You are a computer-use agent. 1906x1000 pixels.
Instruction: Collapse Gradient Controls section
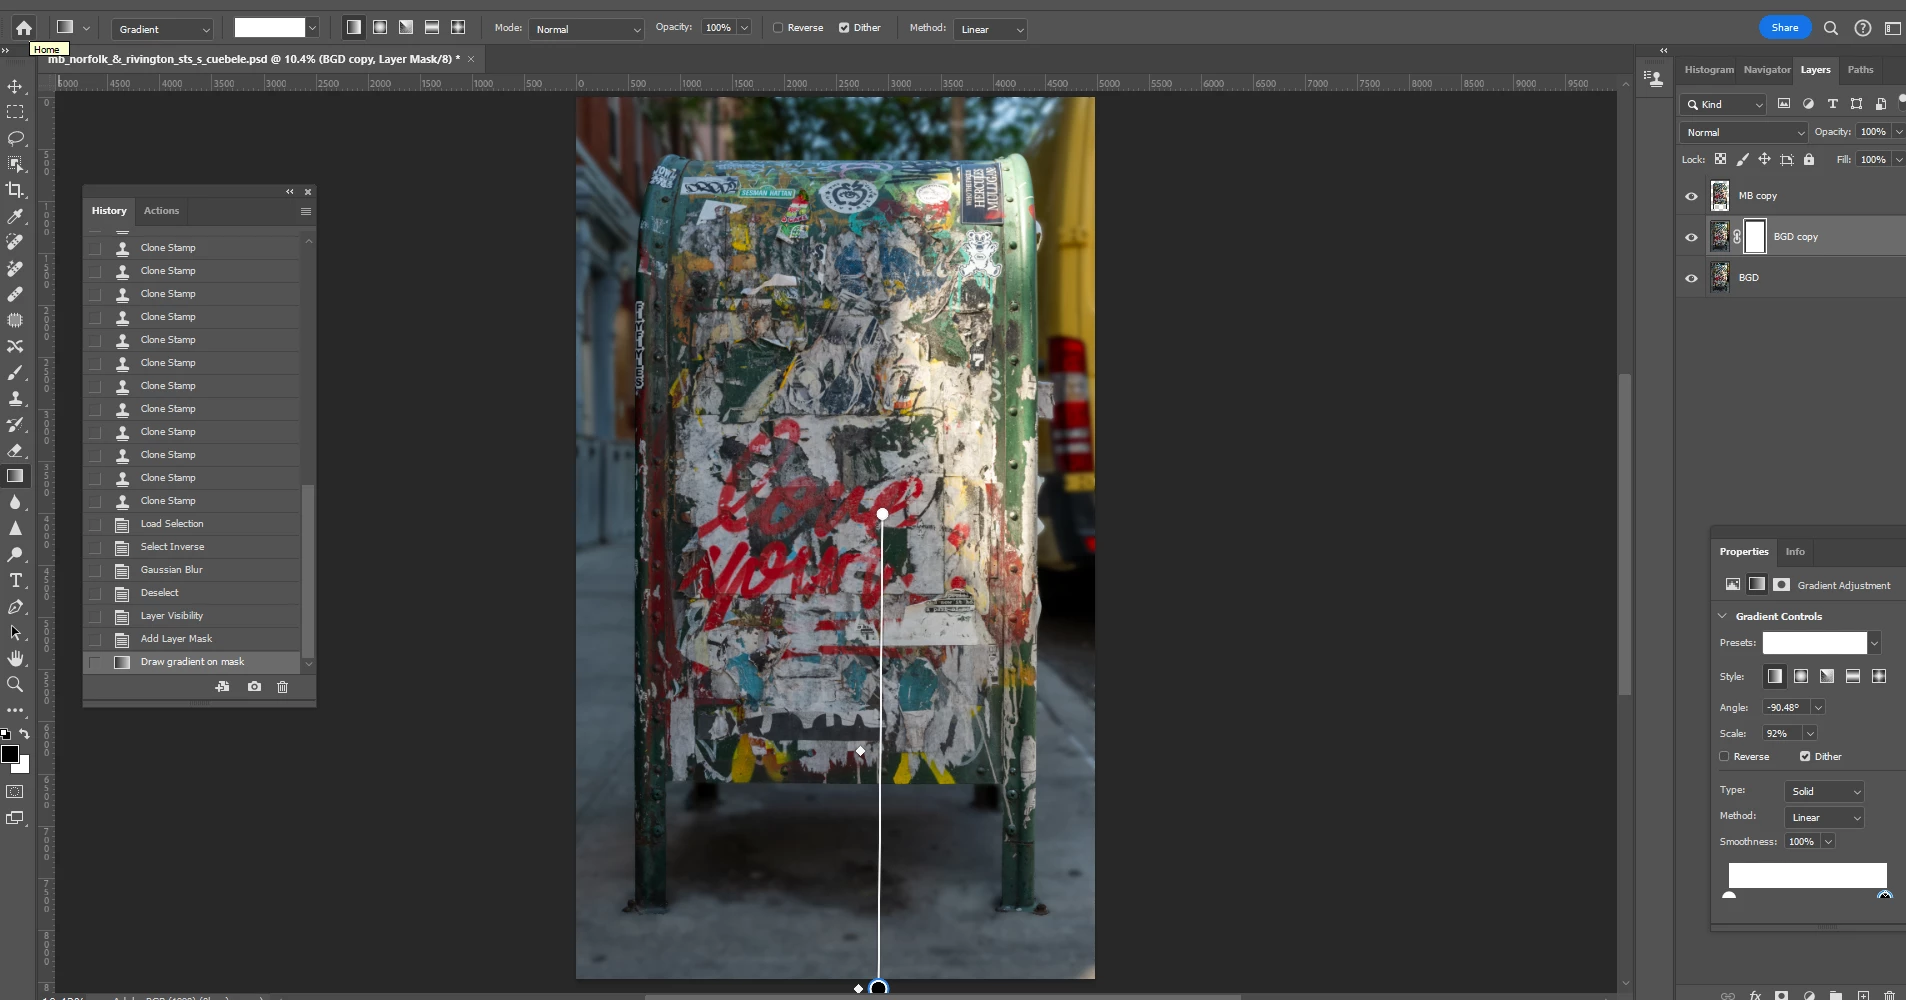1723,616
